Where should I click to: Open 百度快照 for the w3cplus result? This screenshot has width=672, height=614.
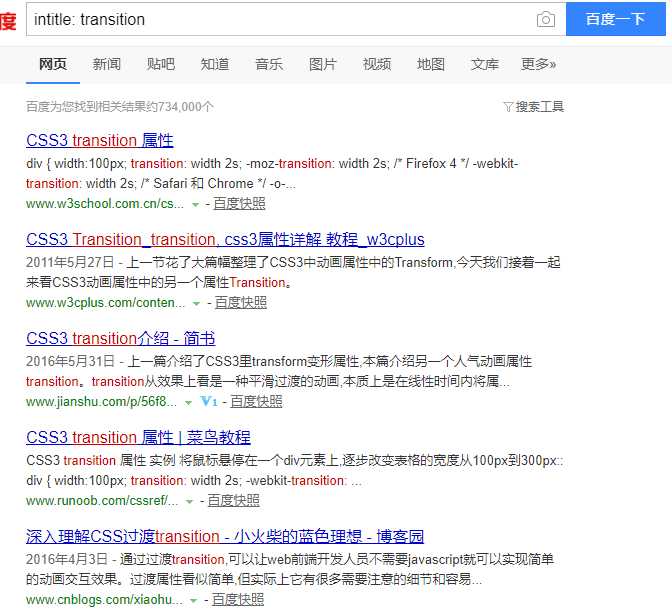(x=240, y=303)
